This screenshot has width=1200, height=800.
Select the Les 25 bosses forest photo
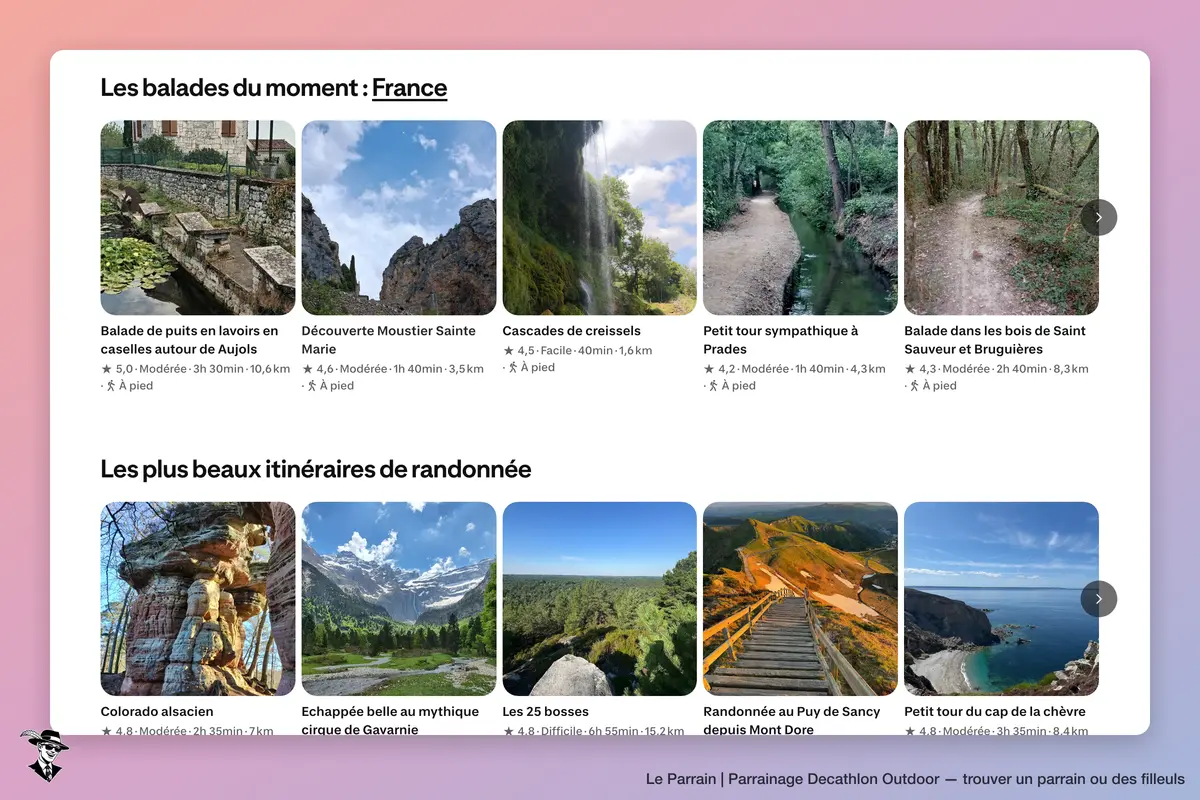click(x=600, y=599)
